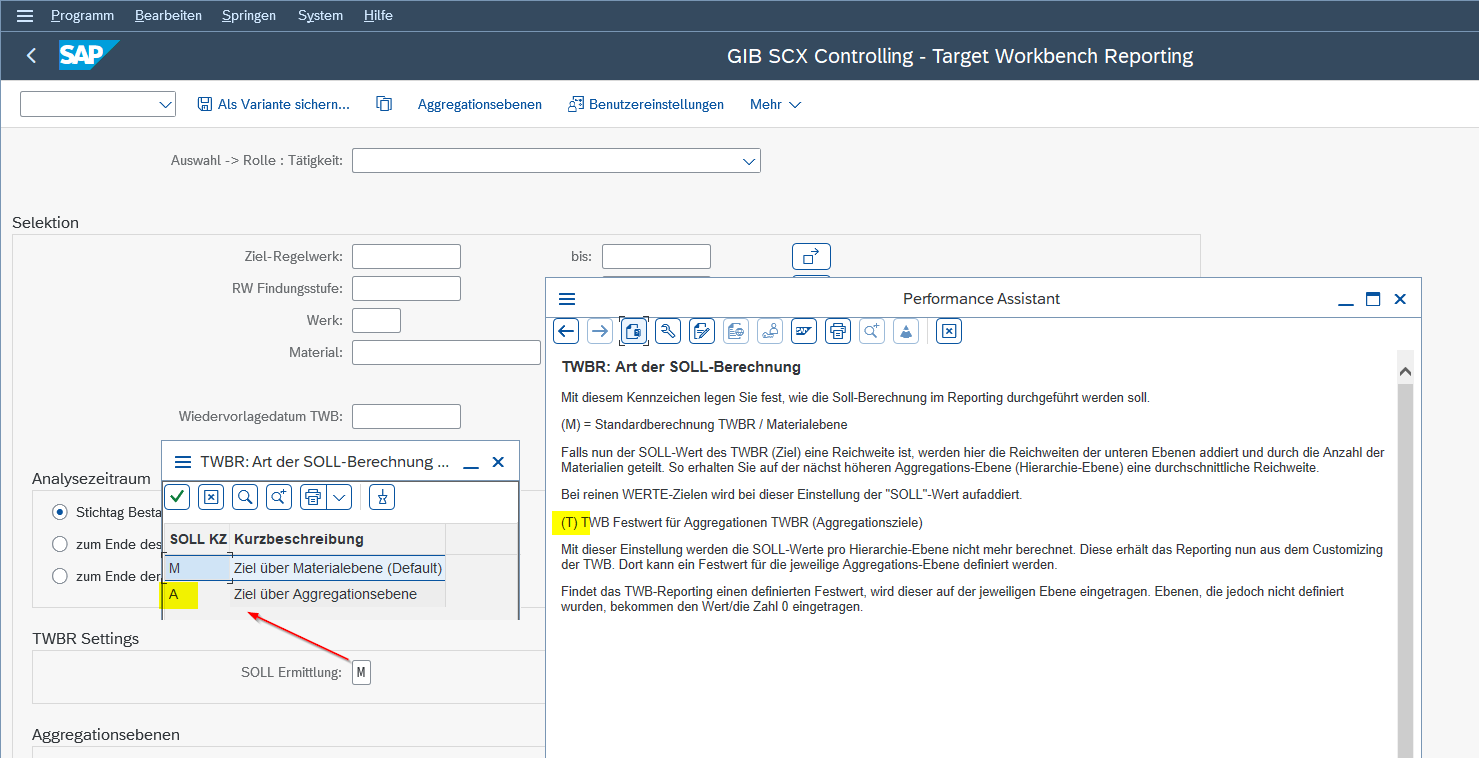Click the green checkmark in the SOLL-Berechnung popup
Screen dimensions: 1479x758
[x=177, y=496]
